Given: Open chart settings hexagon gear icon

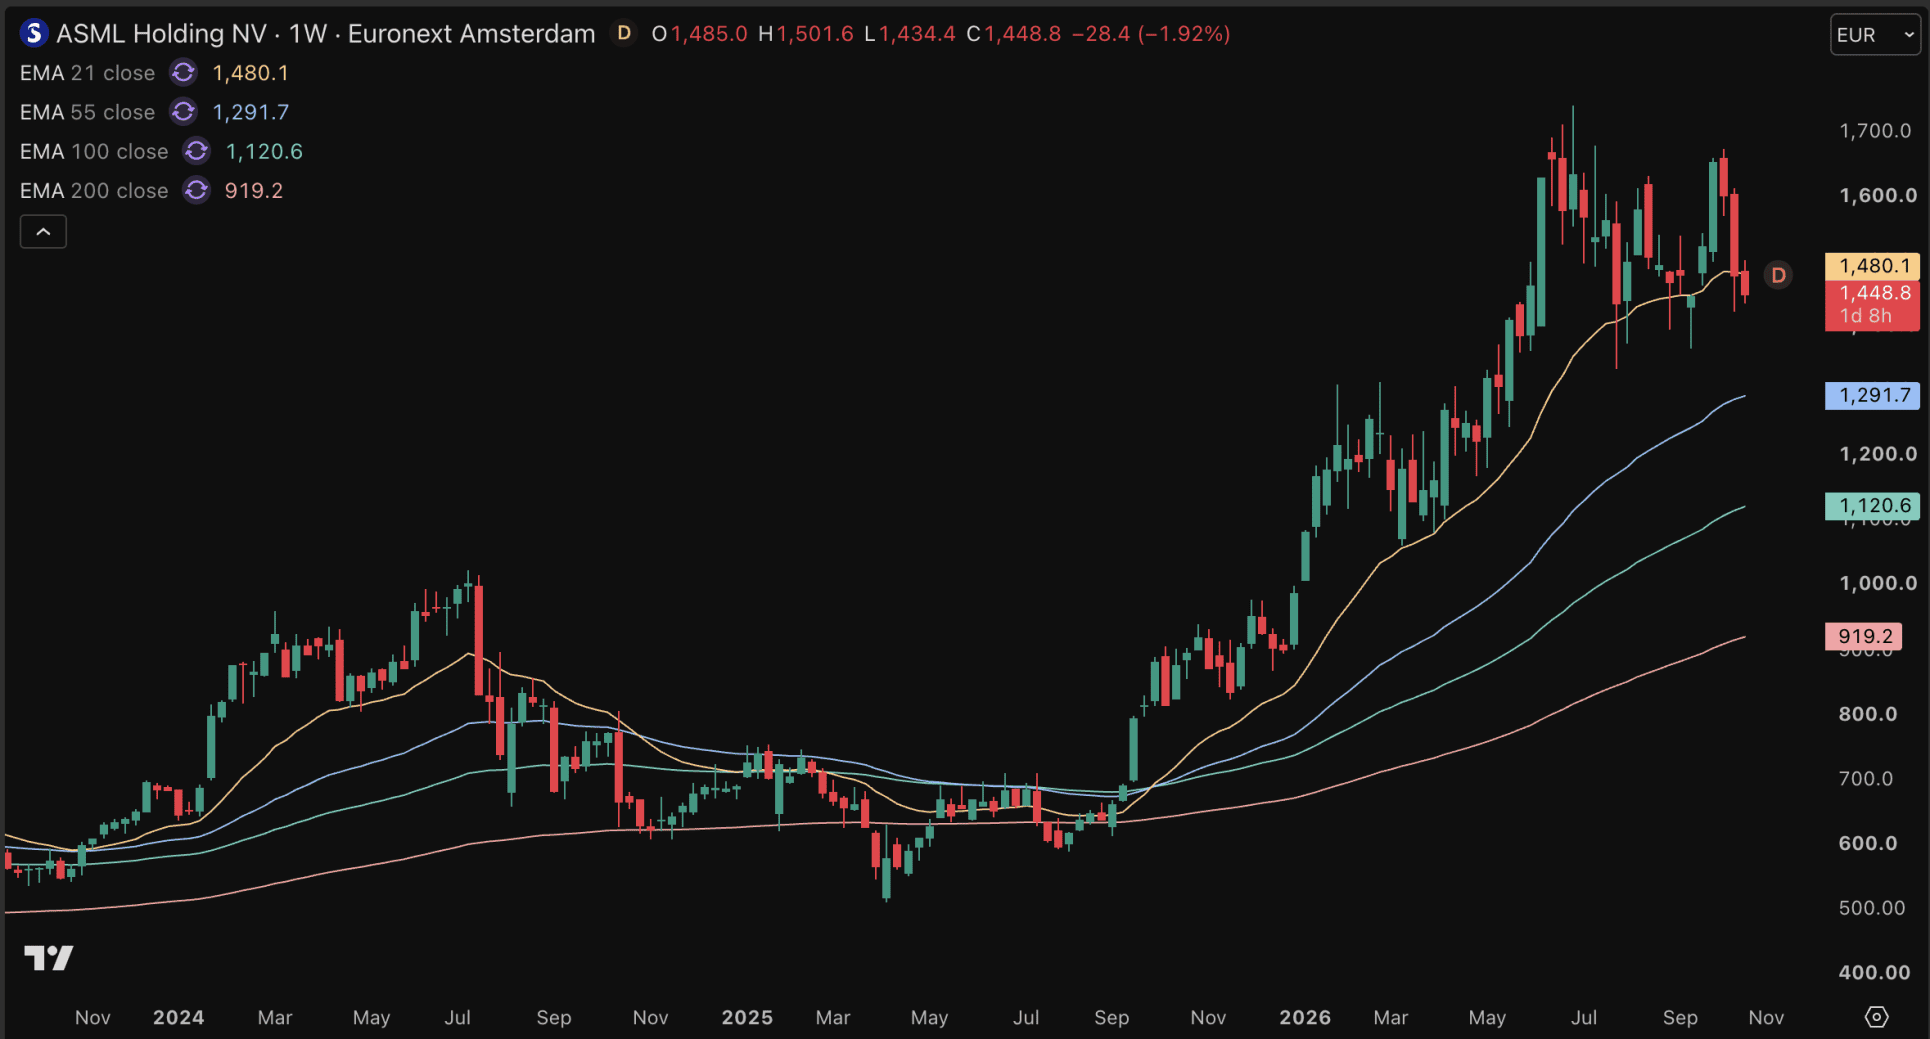Looking at the screenshot, I should point(1876,1017).
